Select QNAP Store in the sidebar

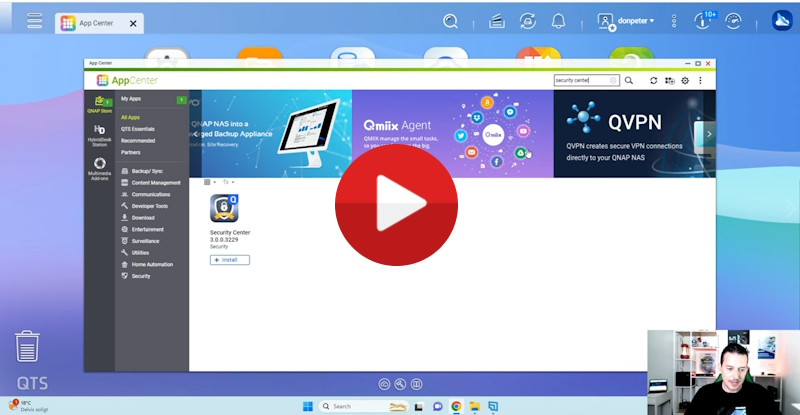coord(99,104)
